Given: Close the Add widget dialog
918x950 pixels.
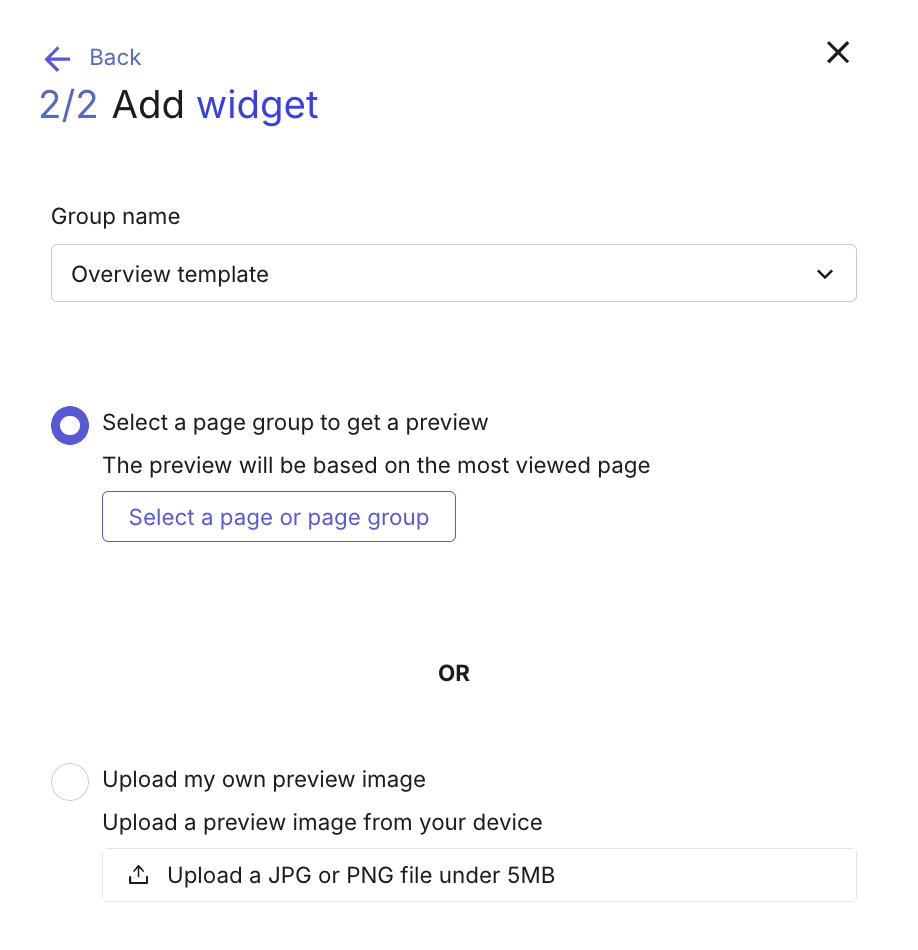Looking at the screenshot, I should (838, 53).
